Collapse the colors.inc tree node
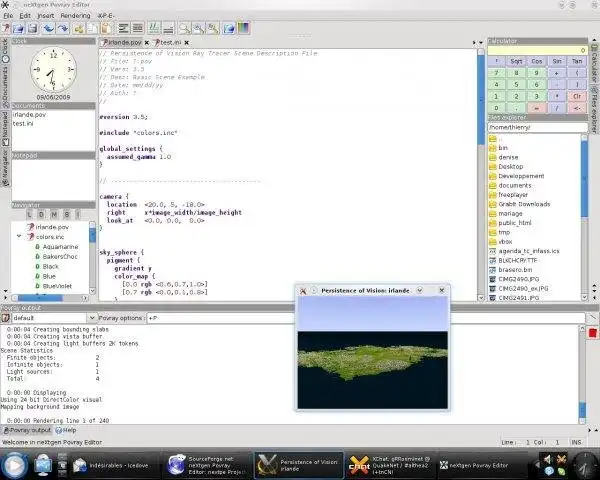The height and width of the screenshot is (480, 600). (18, 237)
